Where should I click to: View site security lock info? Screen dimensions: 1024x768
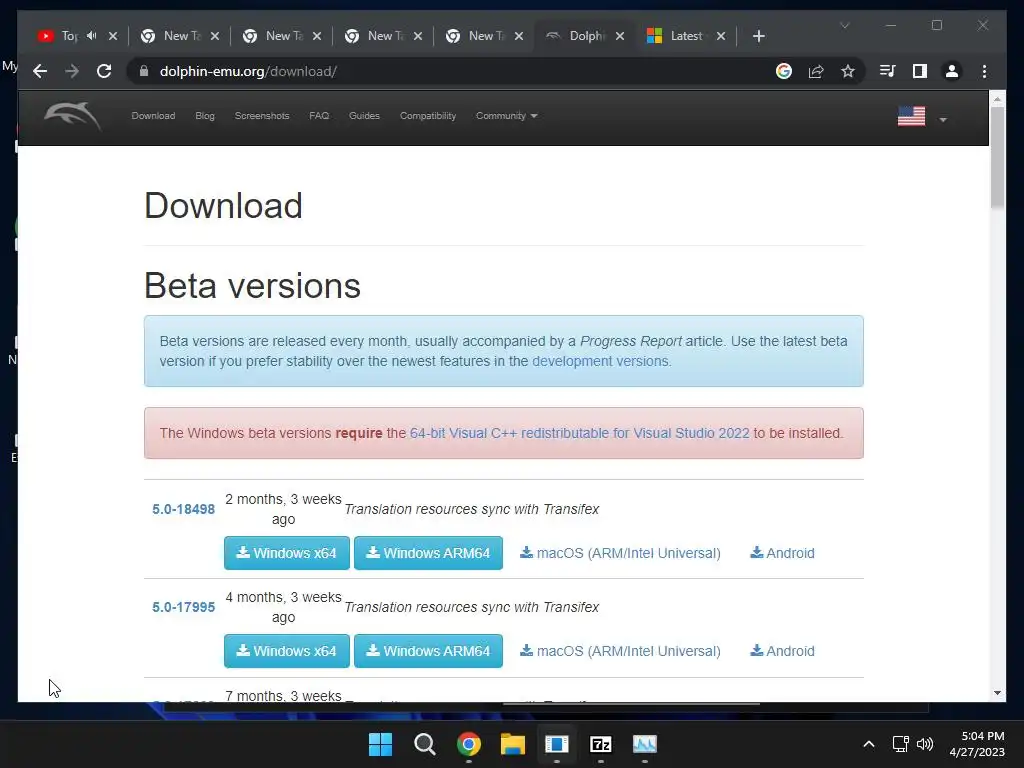point(144,71)
